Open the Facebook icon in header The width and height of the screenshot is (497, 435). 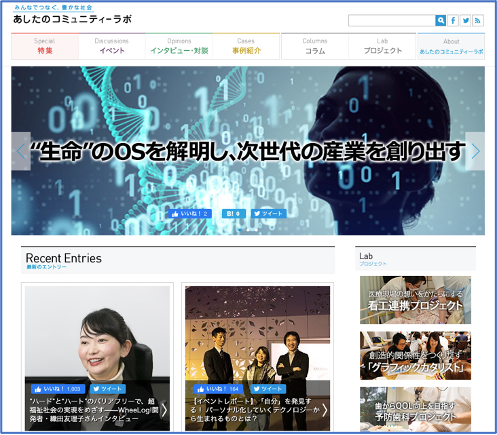coord(453,21)
